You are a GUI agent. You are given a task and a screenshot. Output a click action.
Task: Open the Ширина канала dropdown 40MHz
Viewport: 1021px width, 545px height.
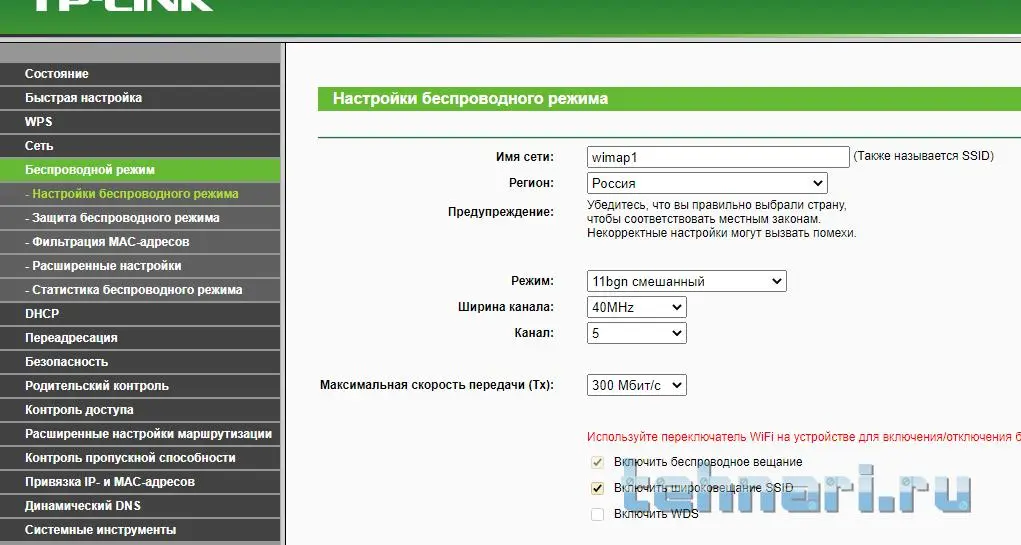636,307
